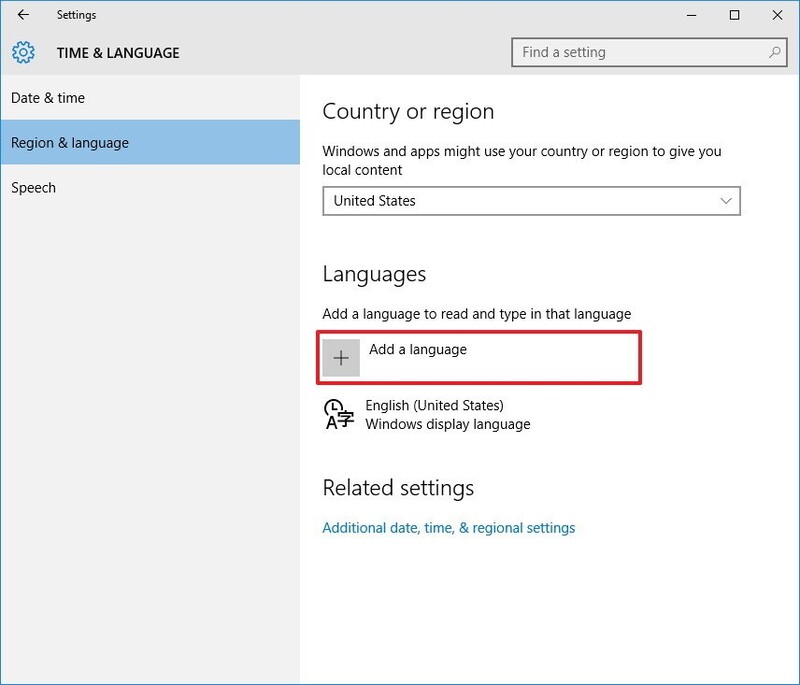Open Additional date, time, & regional settings

(x=448, y=528)
